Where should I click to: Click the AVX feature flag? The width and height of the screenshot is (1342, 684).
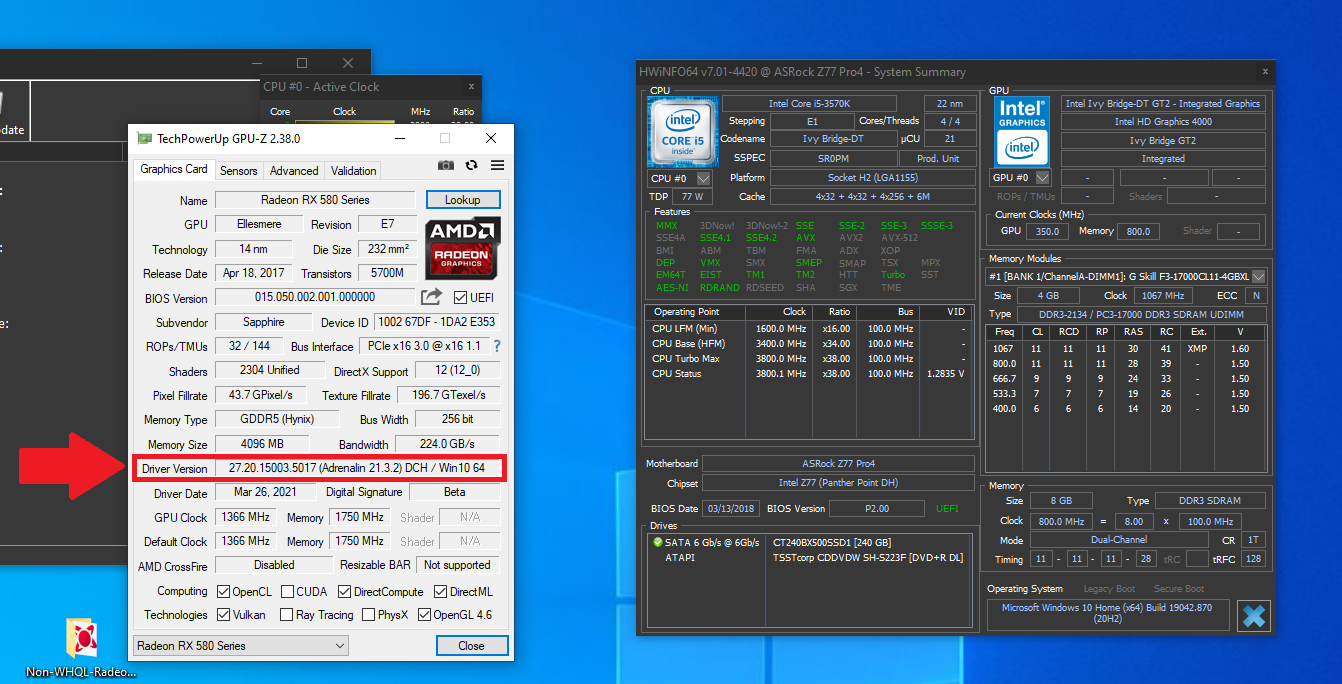pyautogui.click(x=805, y=238)
